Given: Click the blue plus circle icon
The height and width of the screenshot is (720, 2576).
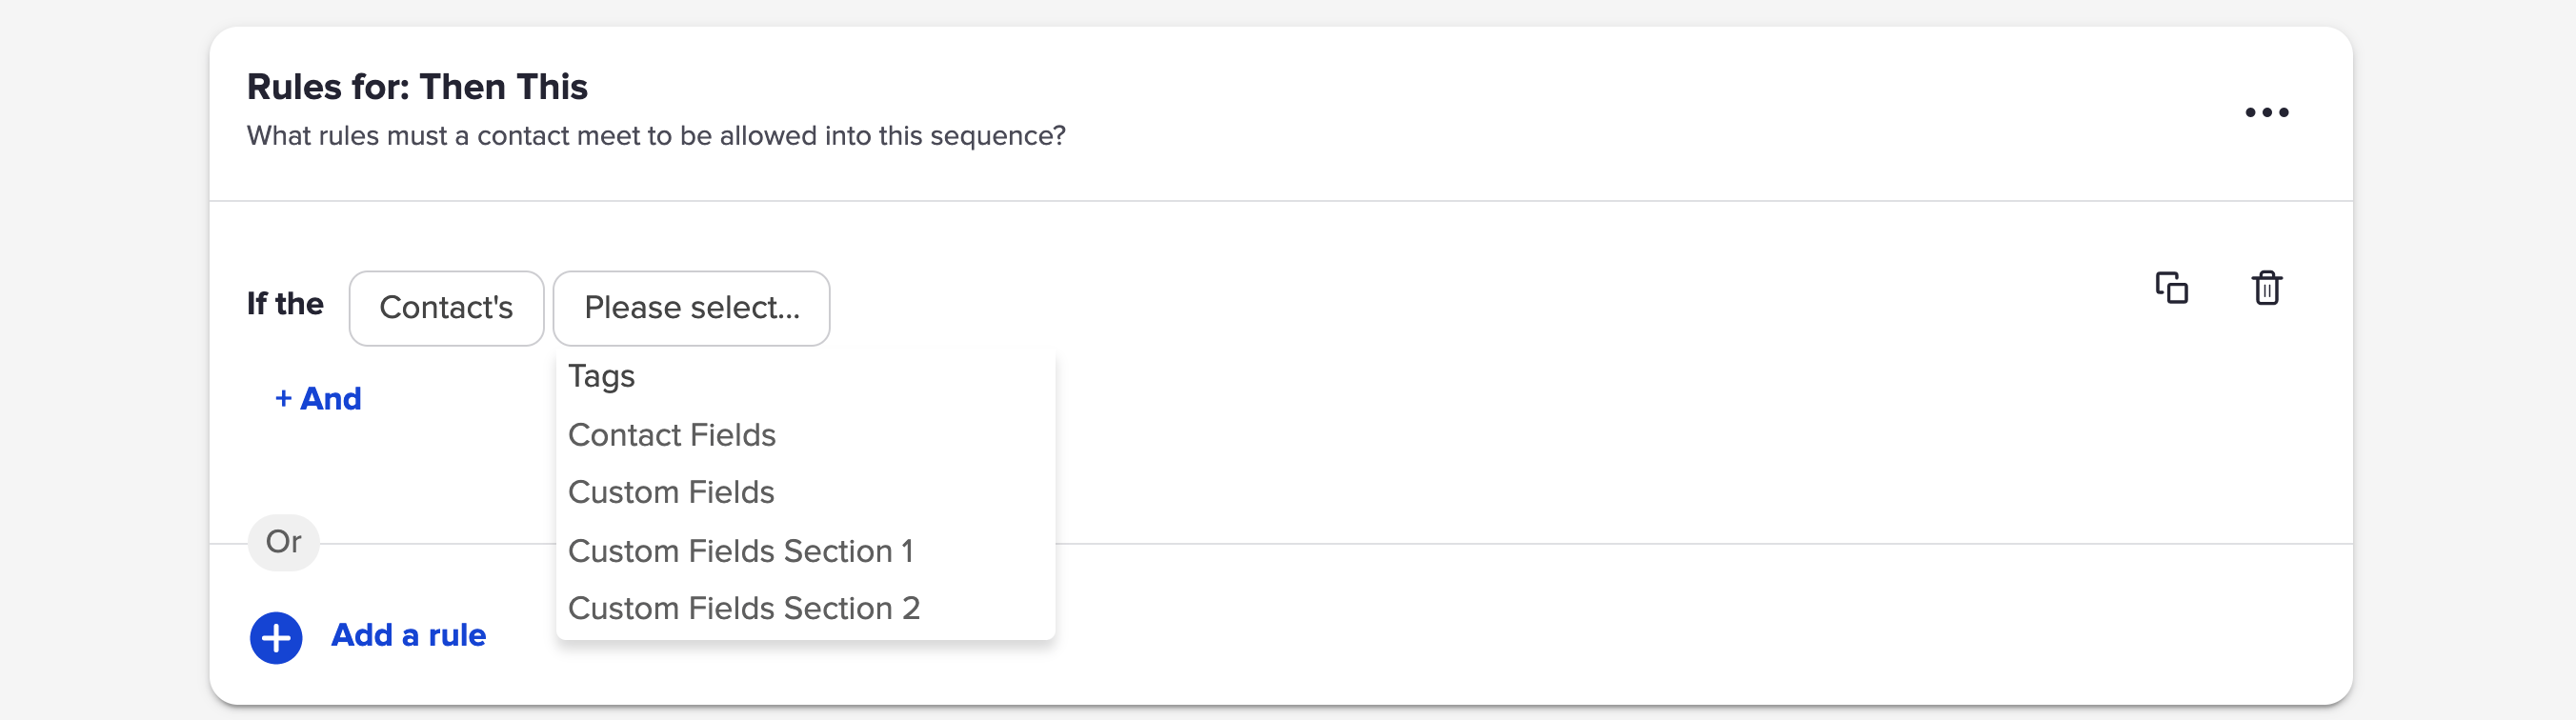Looking at the screenshot, I should click(x=276, y=637).
